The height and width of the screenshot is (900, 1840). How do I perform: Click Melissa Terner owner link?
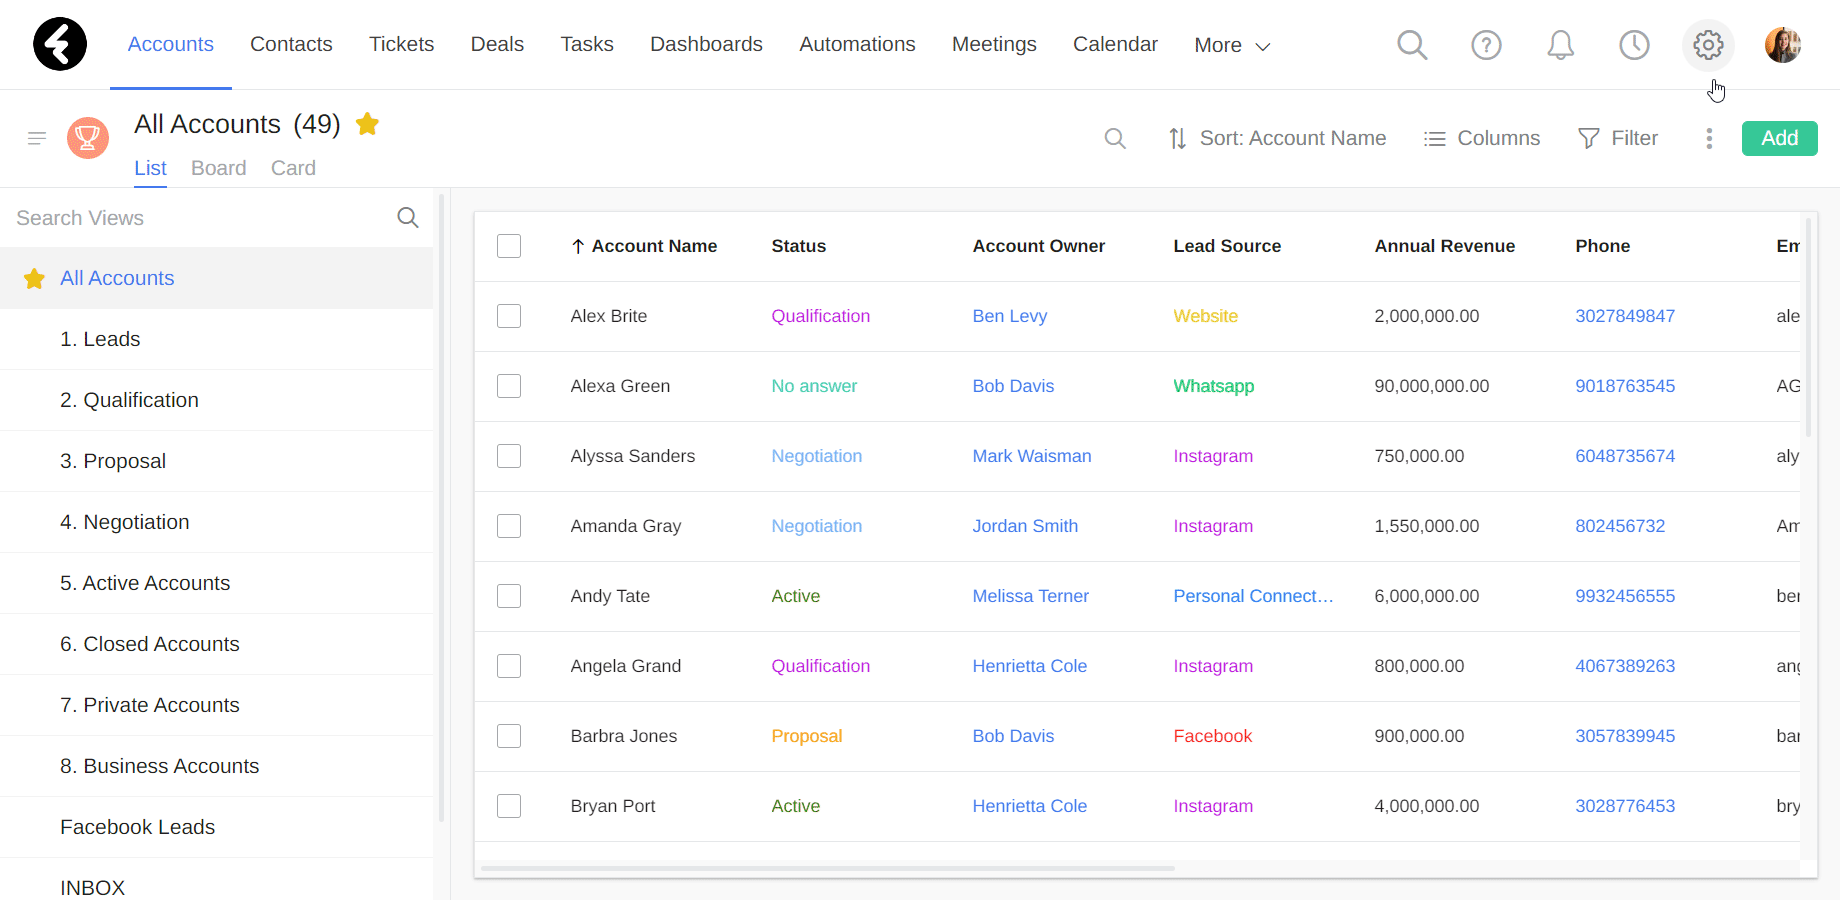tap(1030, 596)
